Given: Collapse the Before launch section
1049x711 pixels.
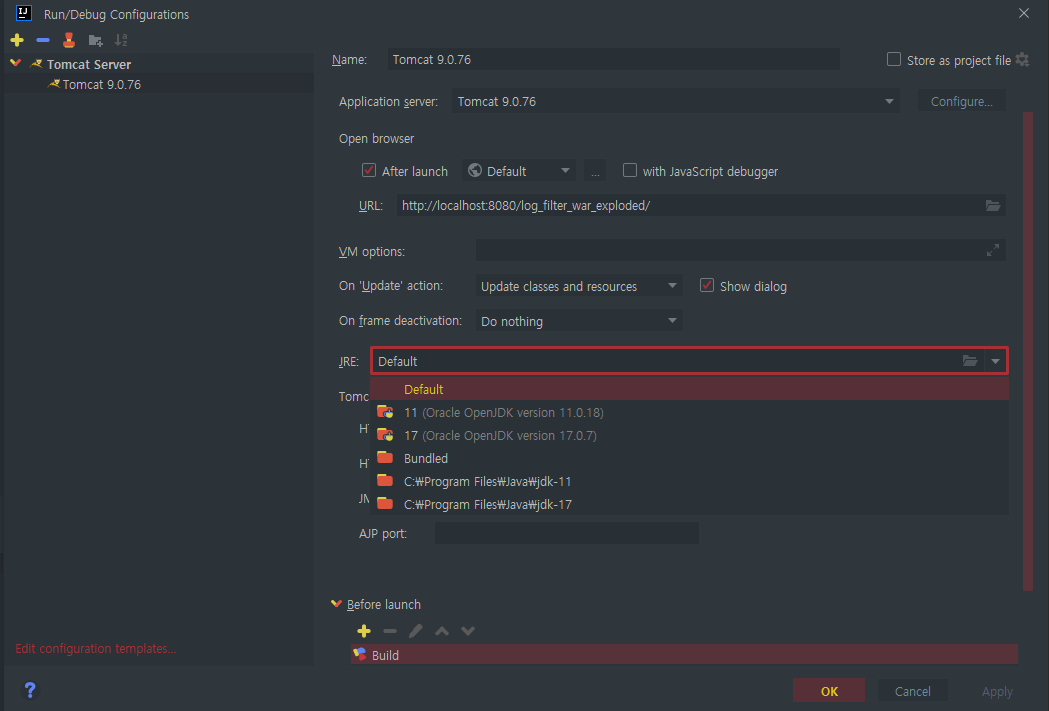Looking at the screenshot, I should coord(337,603).
